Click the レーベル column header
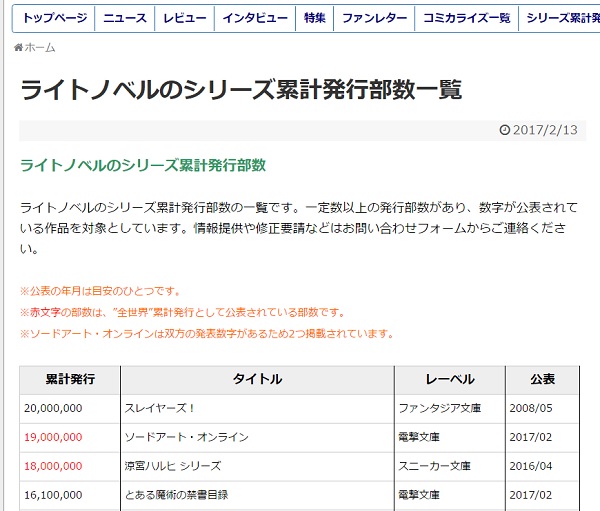Viewport: 600px width, 511px height. click(x=450, y=379)
